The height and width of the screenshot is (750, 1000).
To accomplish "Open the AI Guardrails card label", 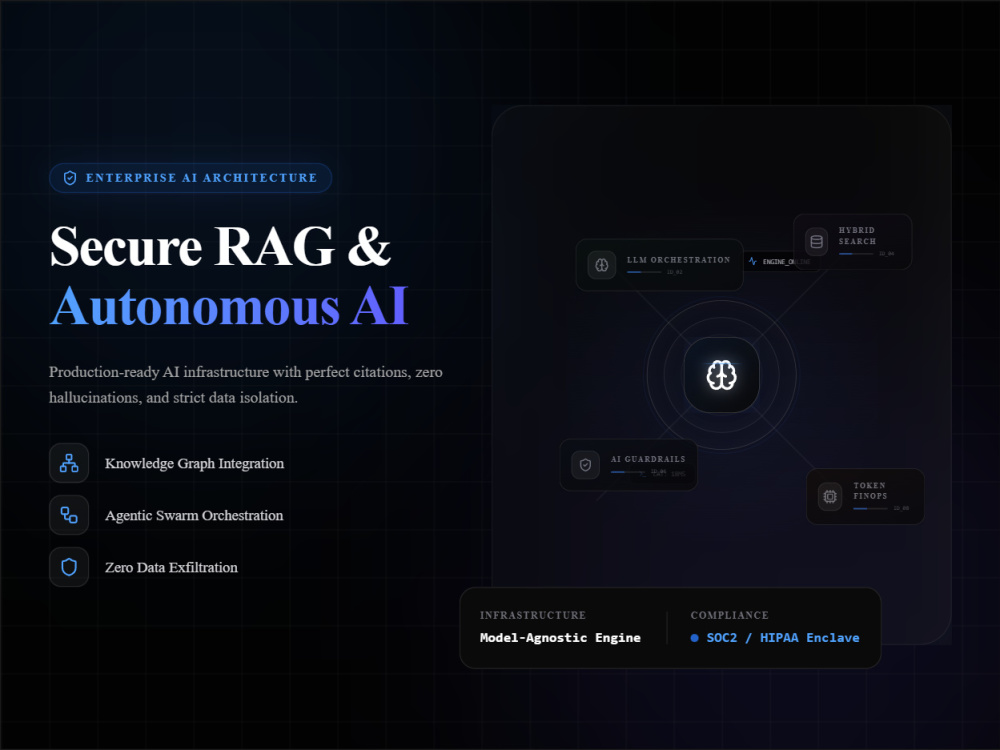I will pos(648,459).
